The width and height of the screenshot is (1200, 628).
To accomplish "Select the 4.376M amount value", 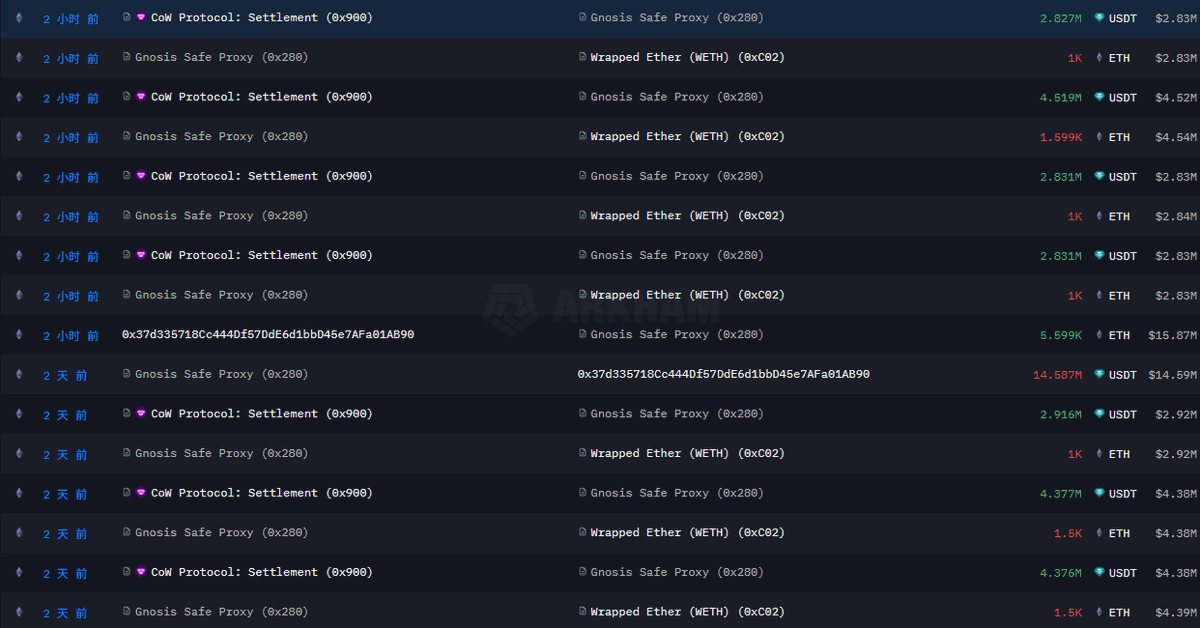I will [x=1061, y=572].
